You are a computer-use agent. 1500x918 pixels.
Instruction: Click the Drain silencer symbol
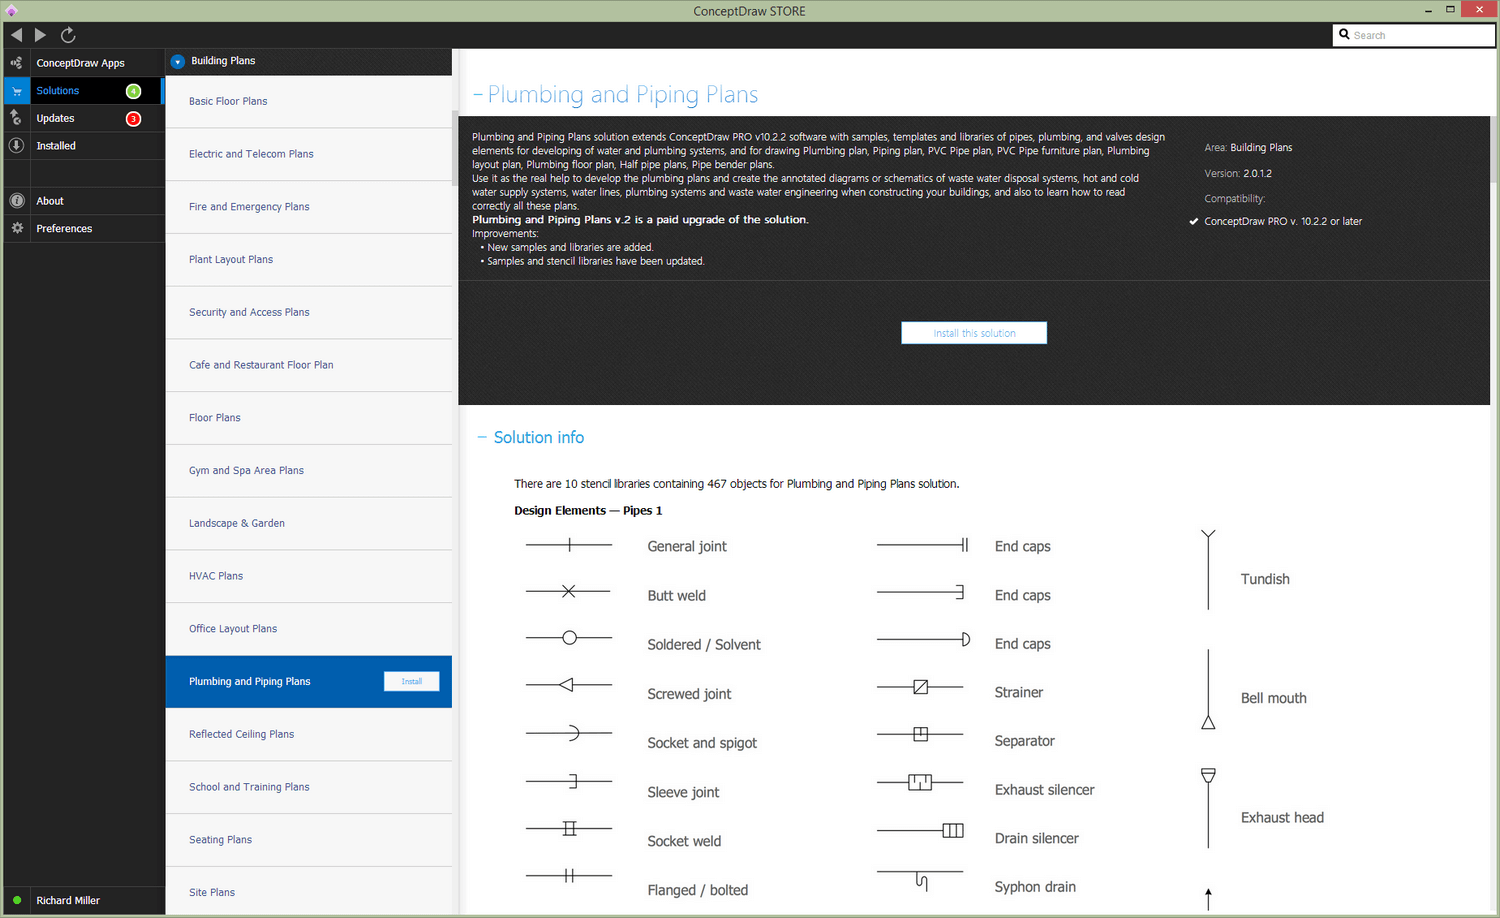point(920,830)
